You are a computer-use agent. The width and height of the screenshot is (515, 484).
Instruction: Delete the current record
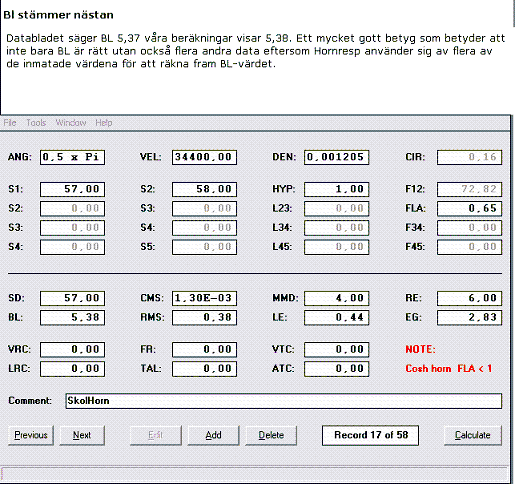(x=271, y=435)
